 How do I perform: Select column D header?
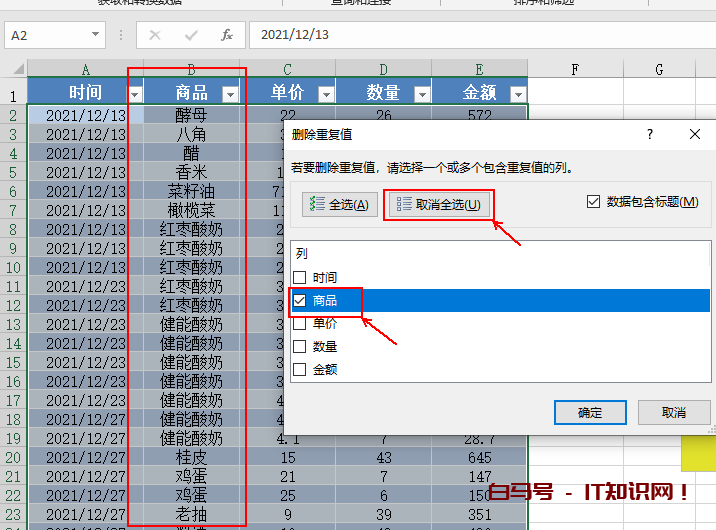383,69
